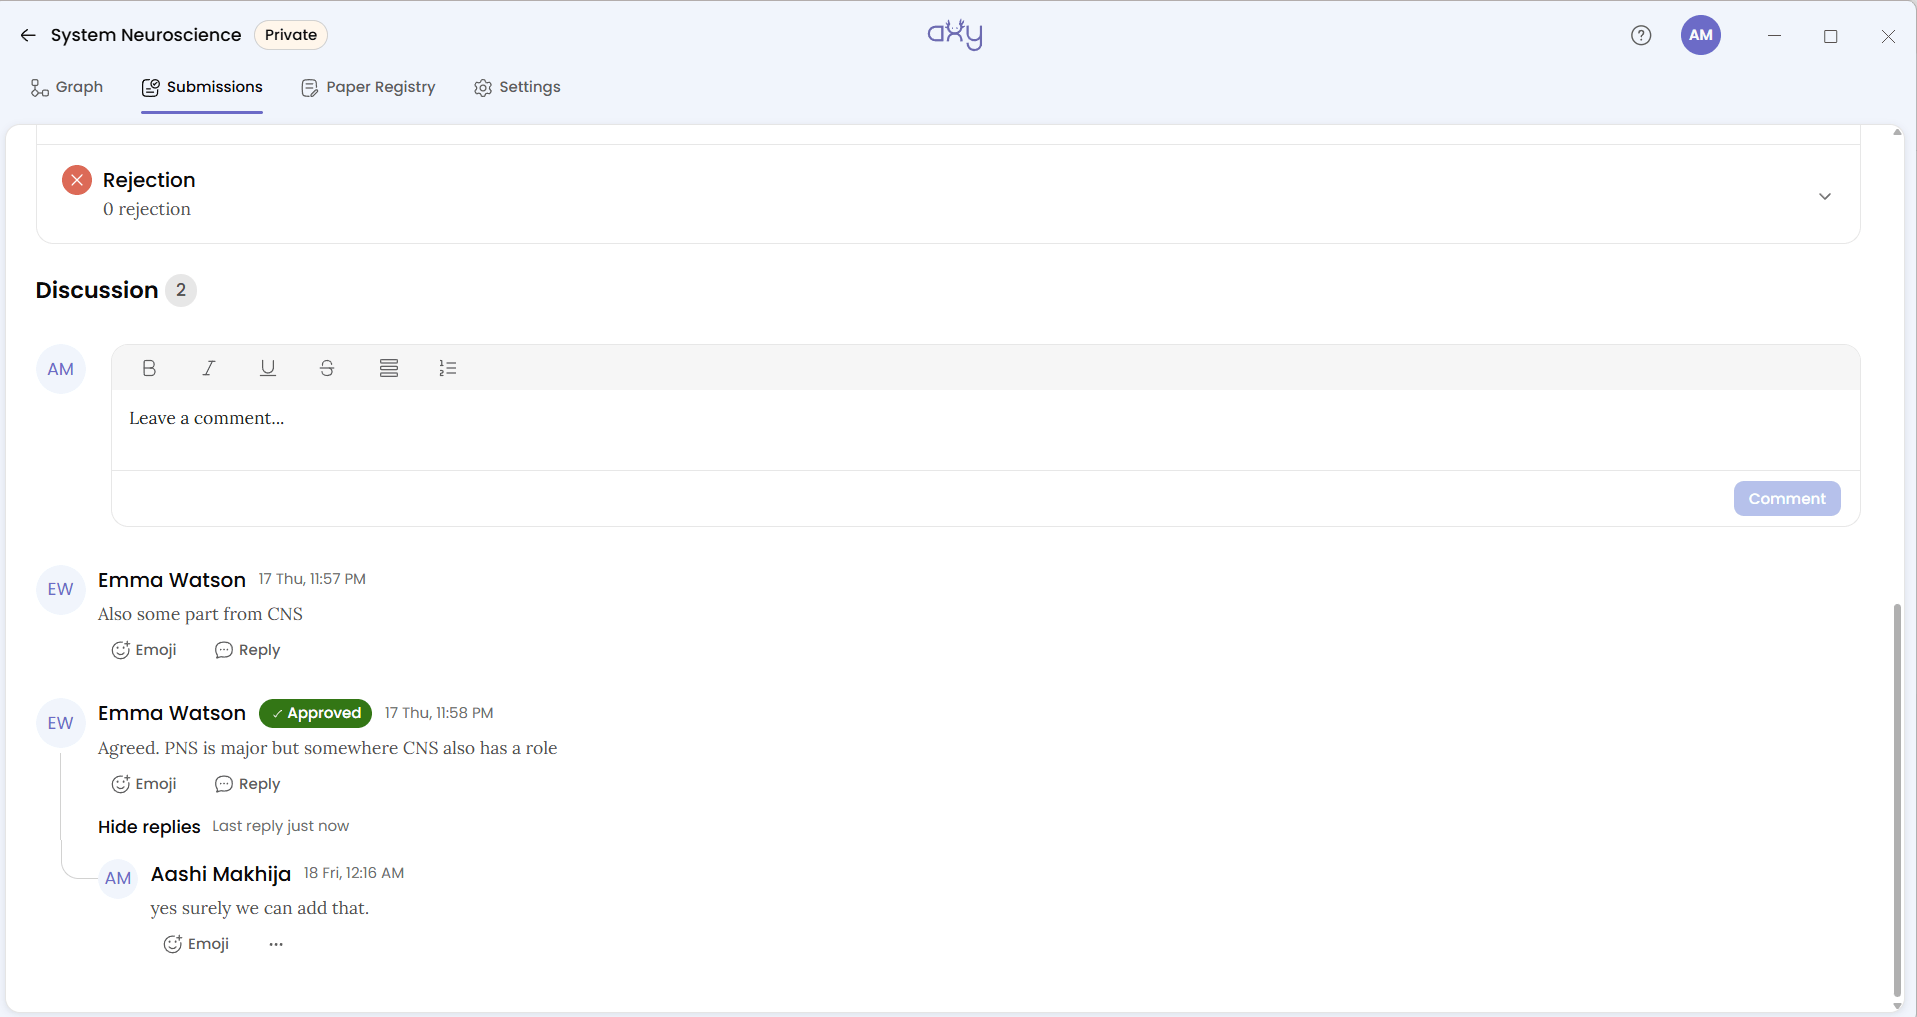This screenshot has width=1917, height=1017.
Task: Click the '0 rejection' text
Action: (x=147, y=209)
